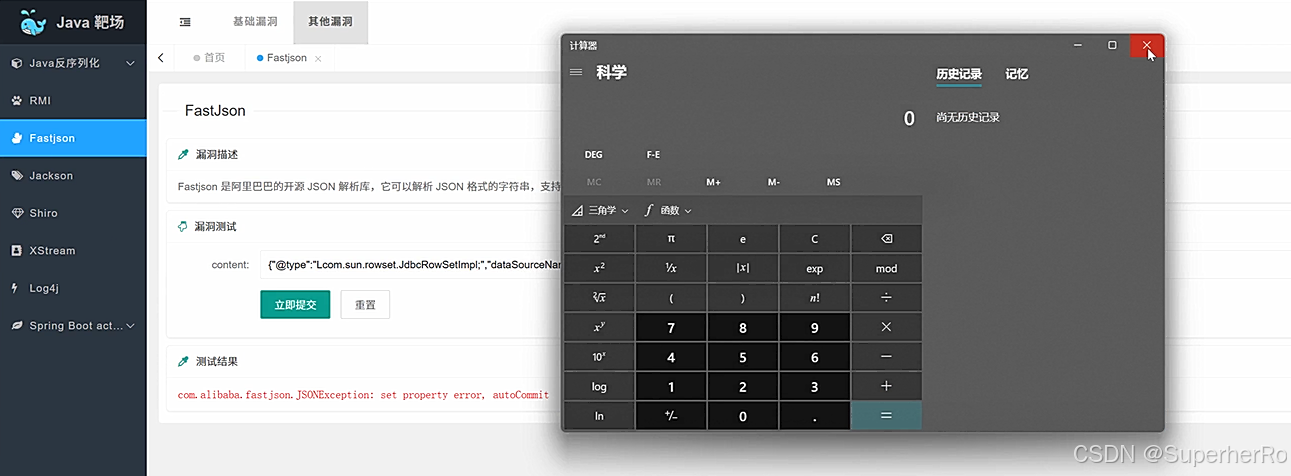
Task: Click the RMI paw icon in sidebar
Action: (x=16, y=101)
